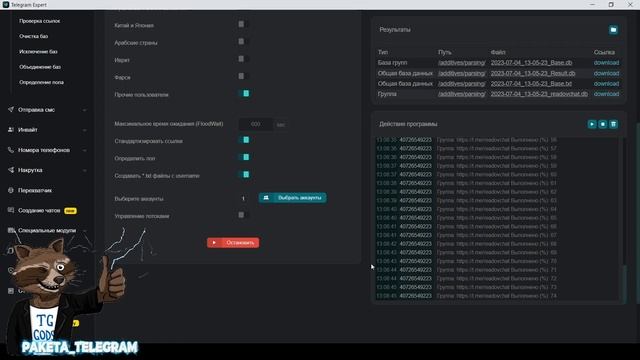
Task: Expand the Номера телефонов chevron
Action: pos(84,150)
